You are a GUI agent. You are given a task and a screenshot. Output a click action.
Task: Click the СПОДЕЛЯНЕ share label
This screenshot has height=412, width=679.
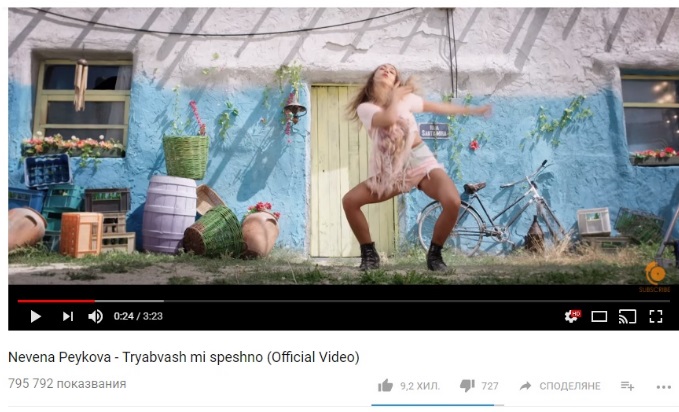pyautogui.click(x=570, y=386)
